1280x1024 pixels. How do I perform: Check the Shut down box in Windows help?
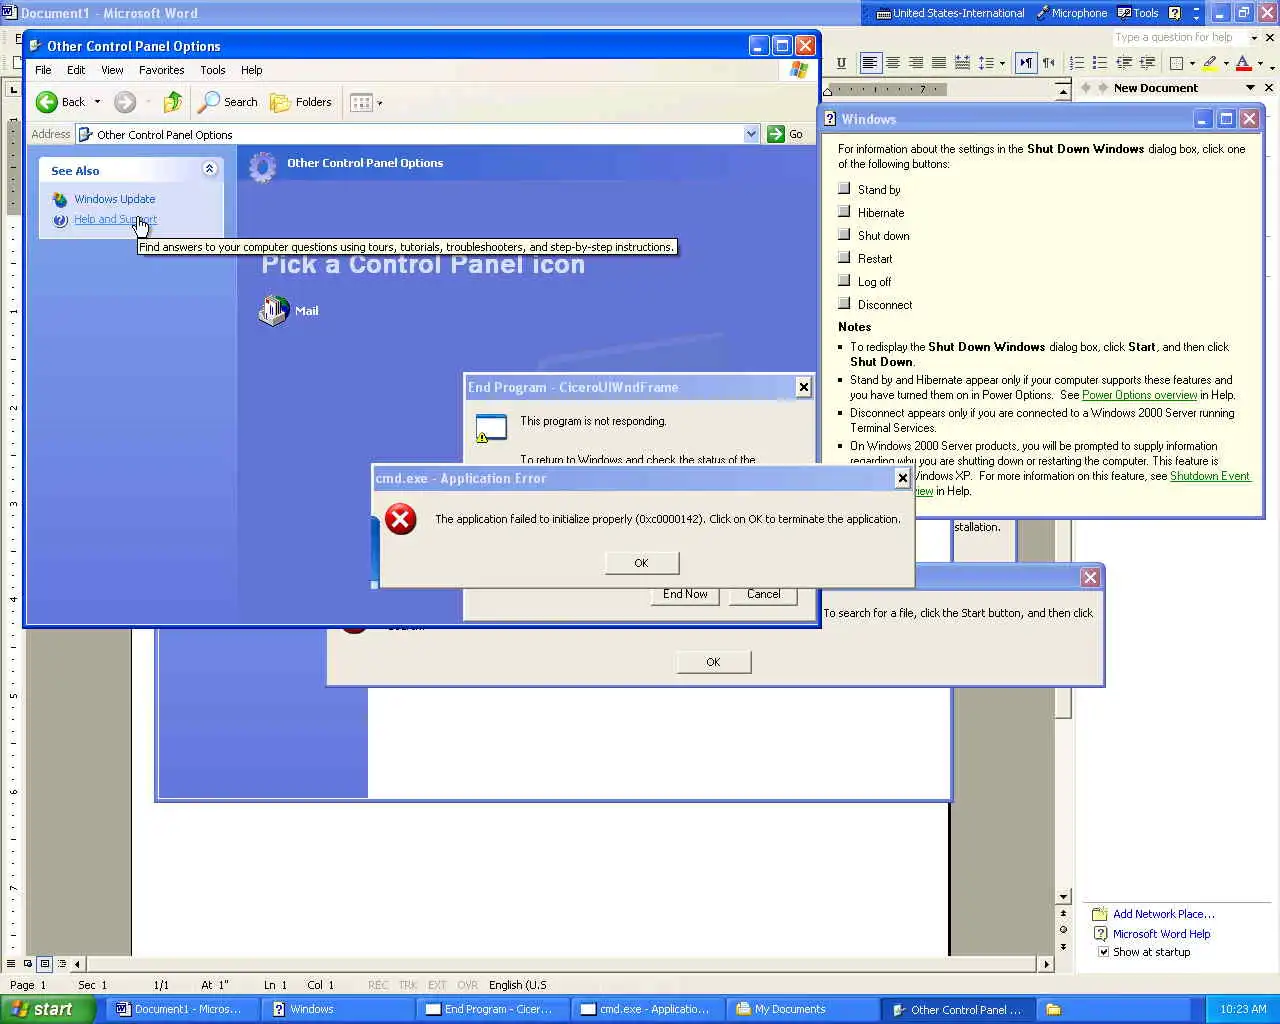pyautogui.click(x=844, y=234)
